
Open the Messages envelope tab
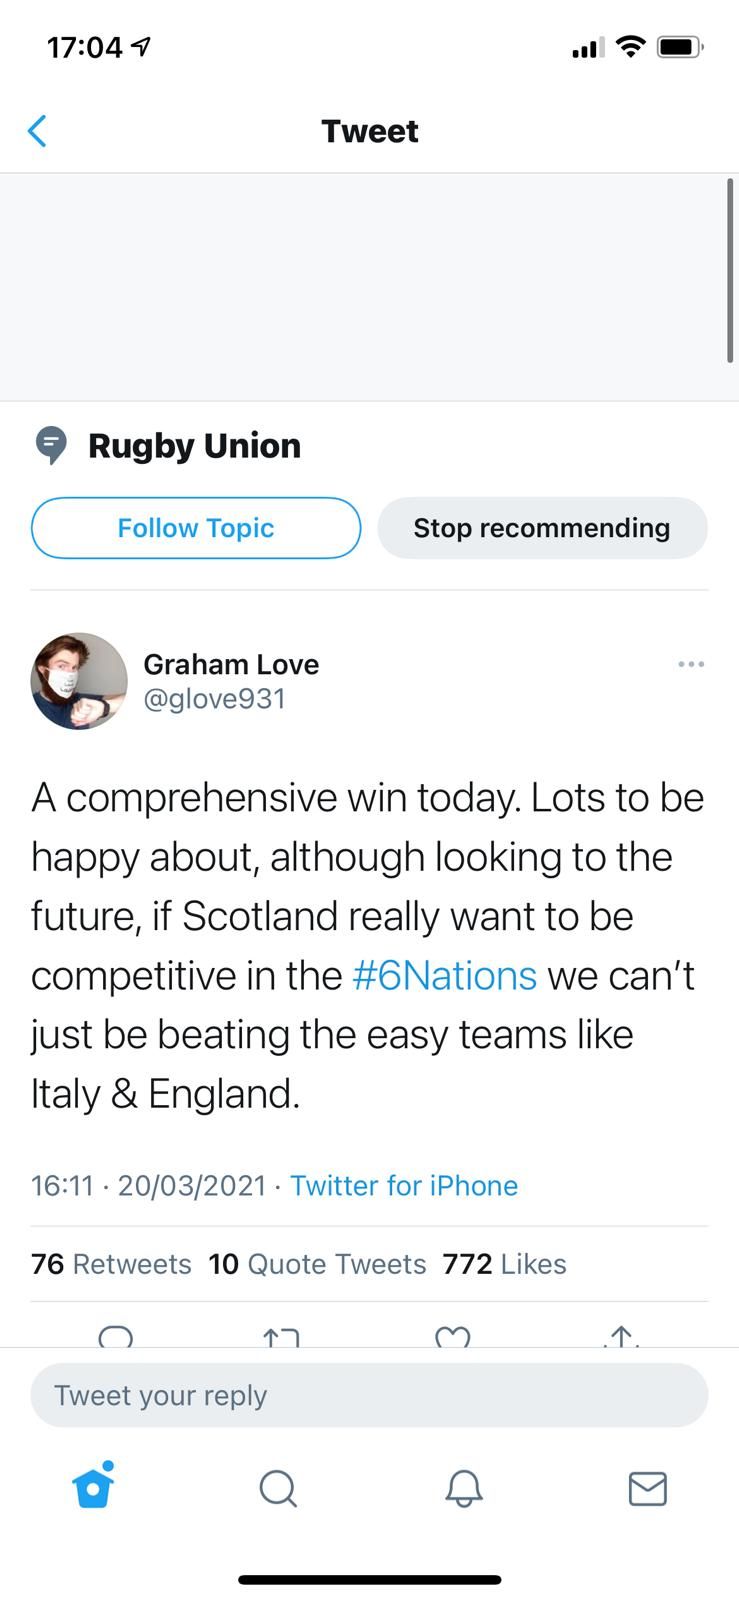click(647, 1488)
